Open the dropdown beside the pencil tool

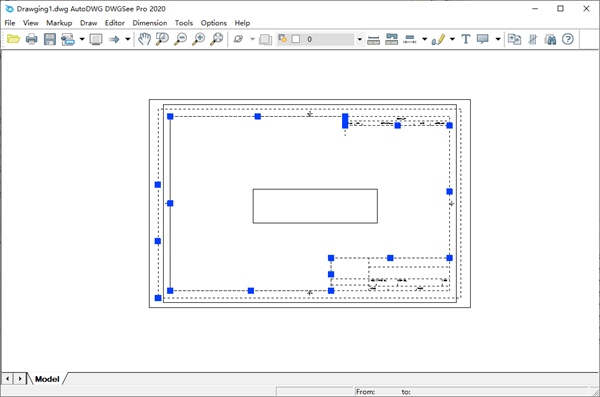(x=452, y=39)
